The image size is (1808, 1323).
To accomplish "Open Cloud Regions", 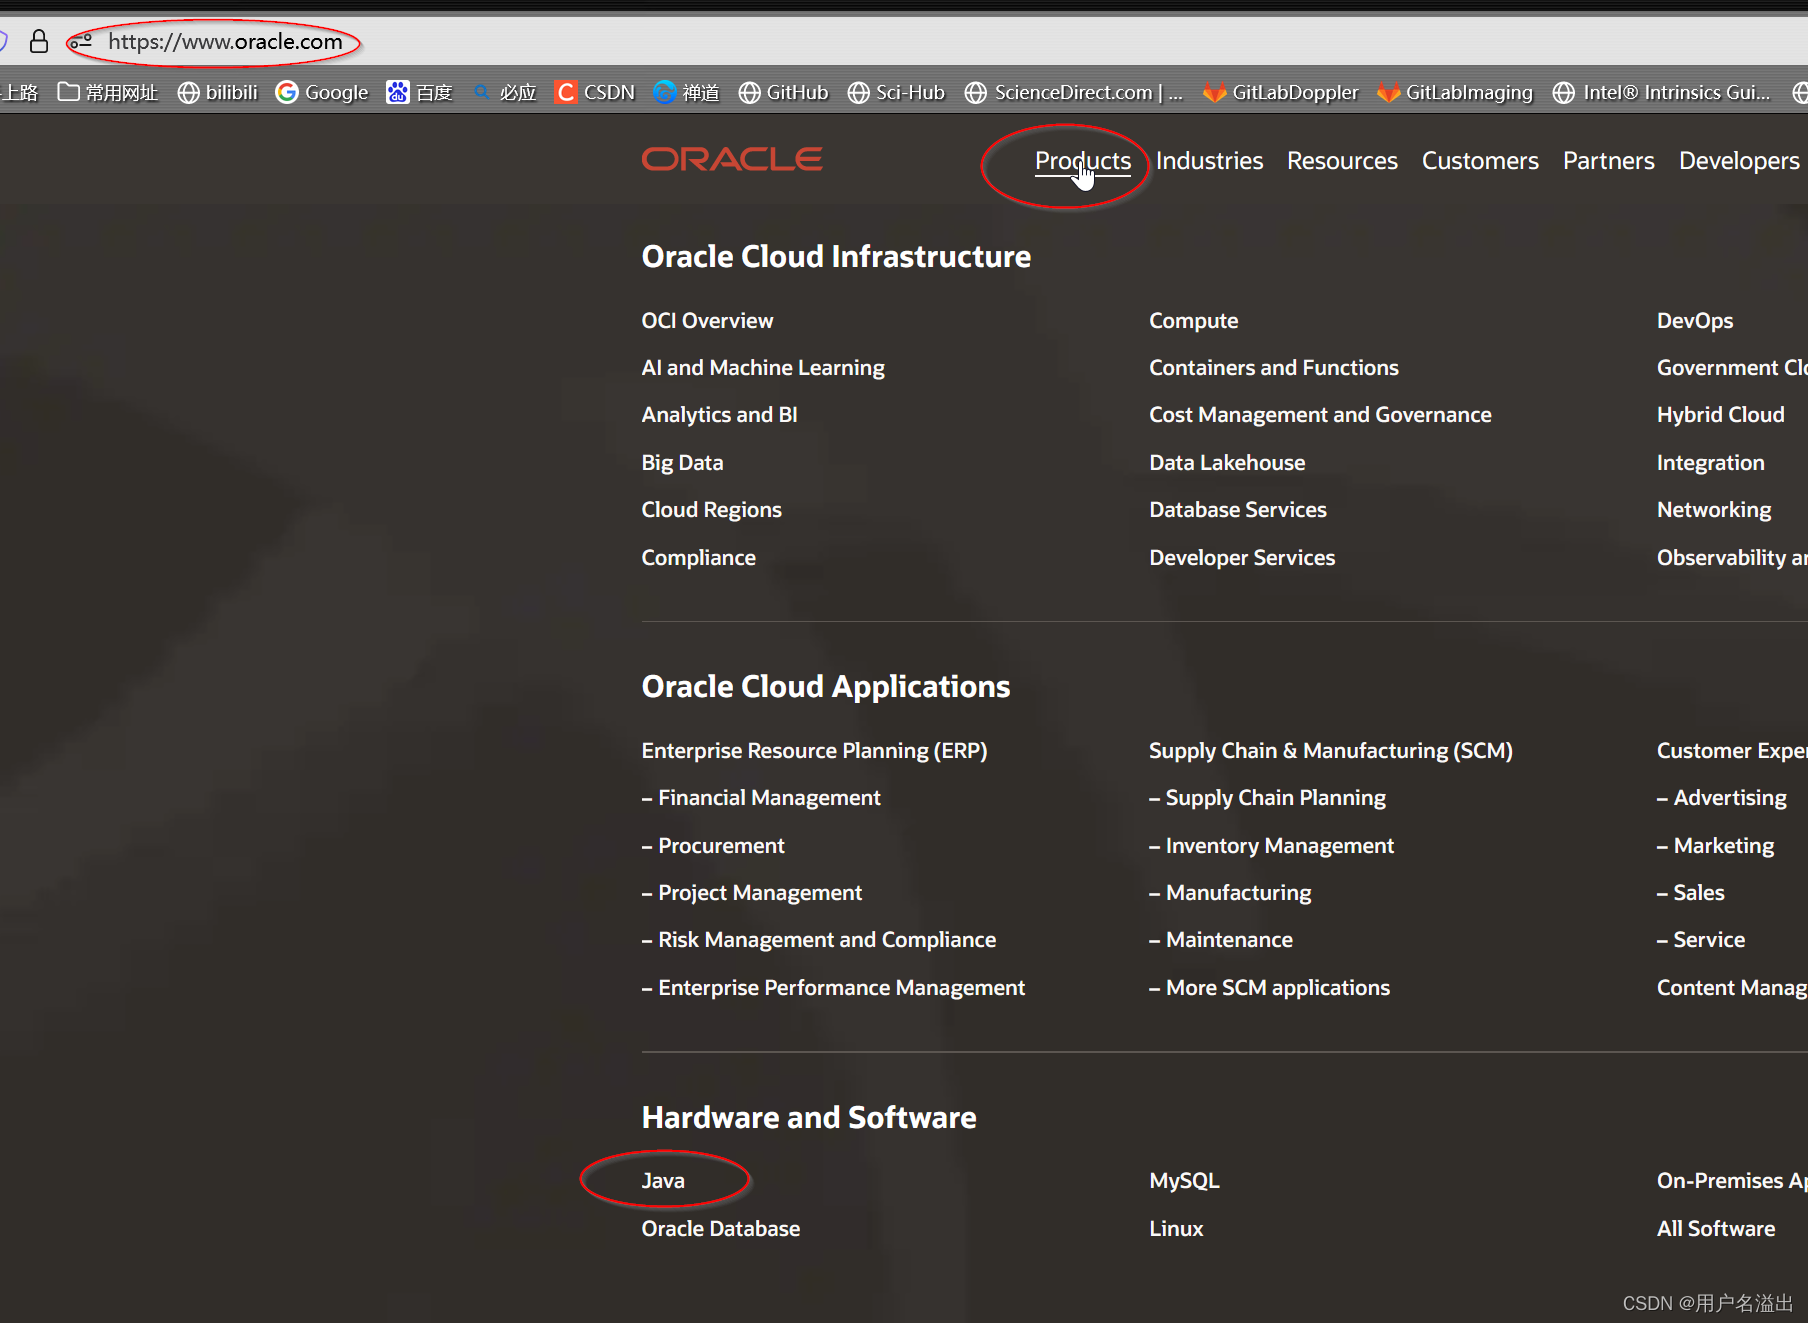I will click(x=711, y=510).
